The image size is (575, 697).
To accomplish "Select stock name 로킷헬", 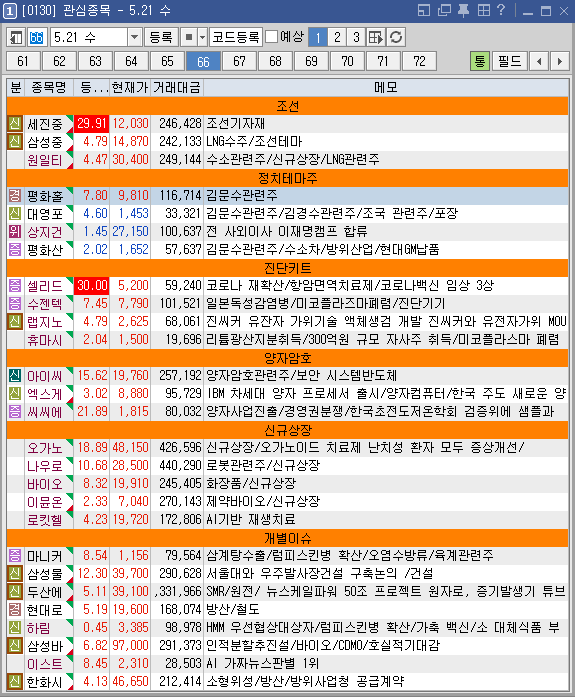I will [45, 520].
